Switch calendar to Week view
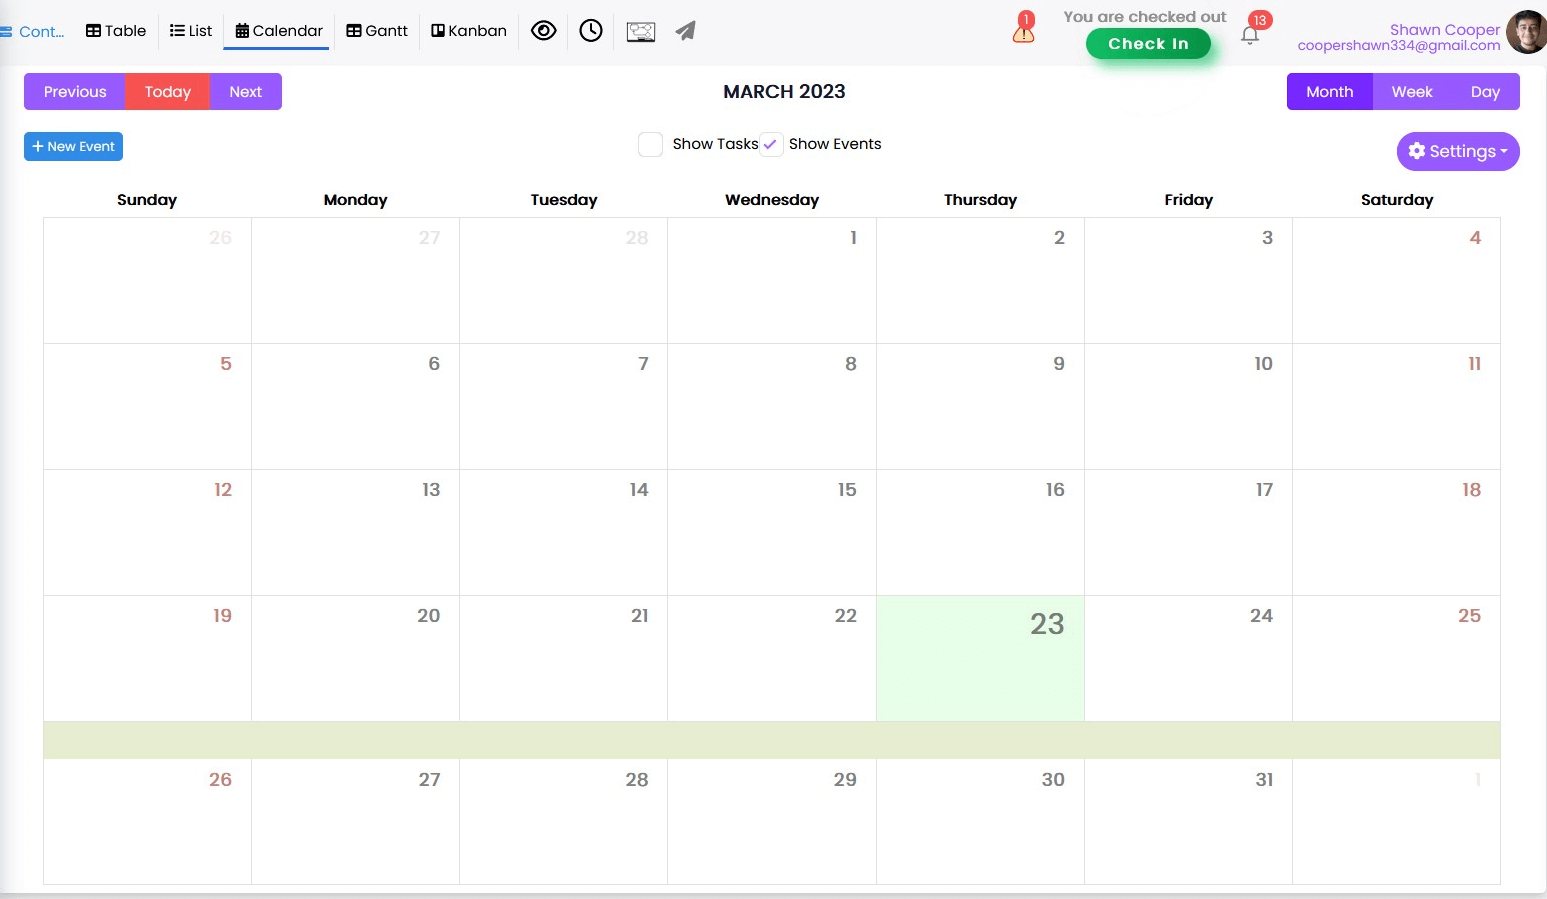The width and height of the screenshot is (1547, 899). pyautogui.click(x=1411, y=92)
